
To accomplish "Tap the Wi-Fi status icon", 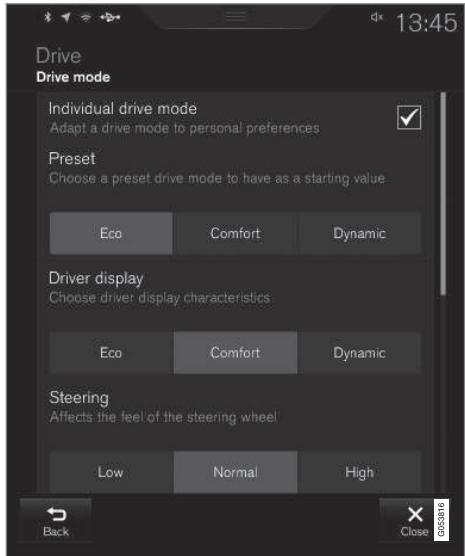I will 85,17.
